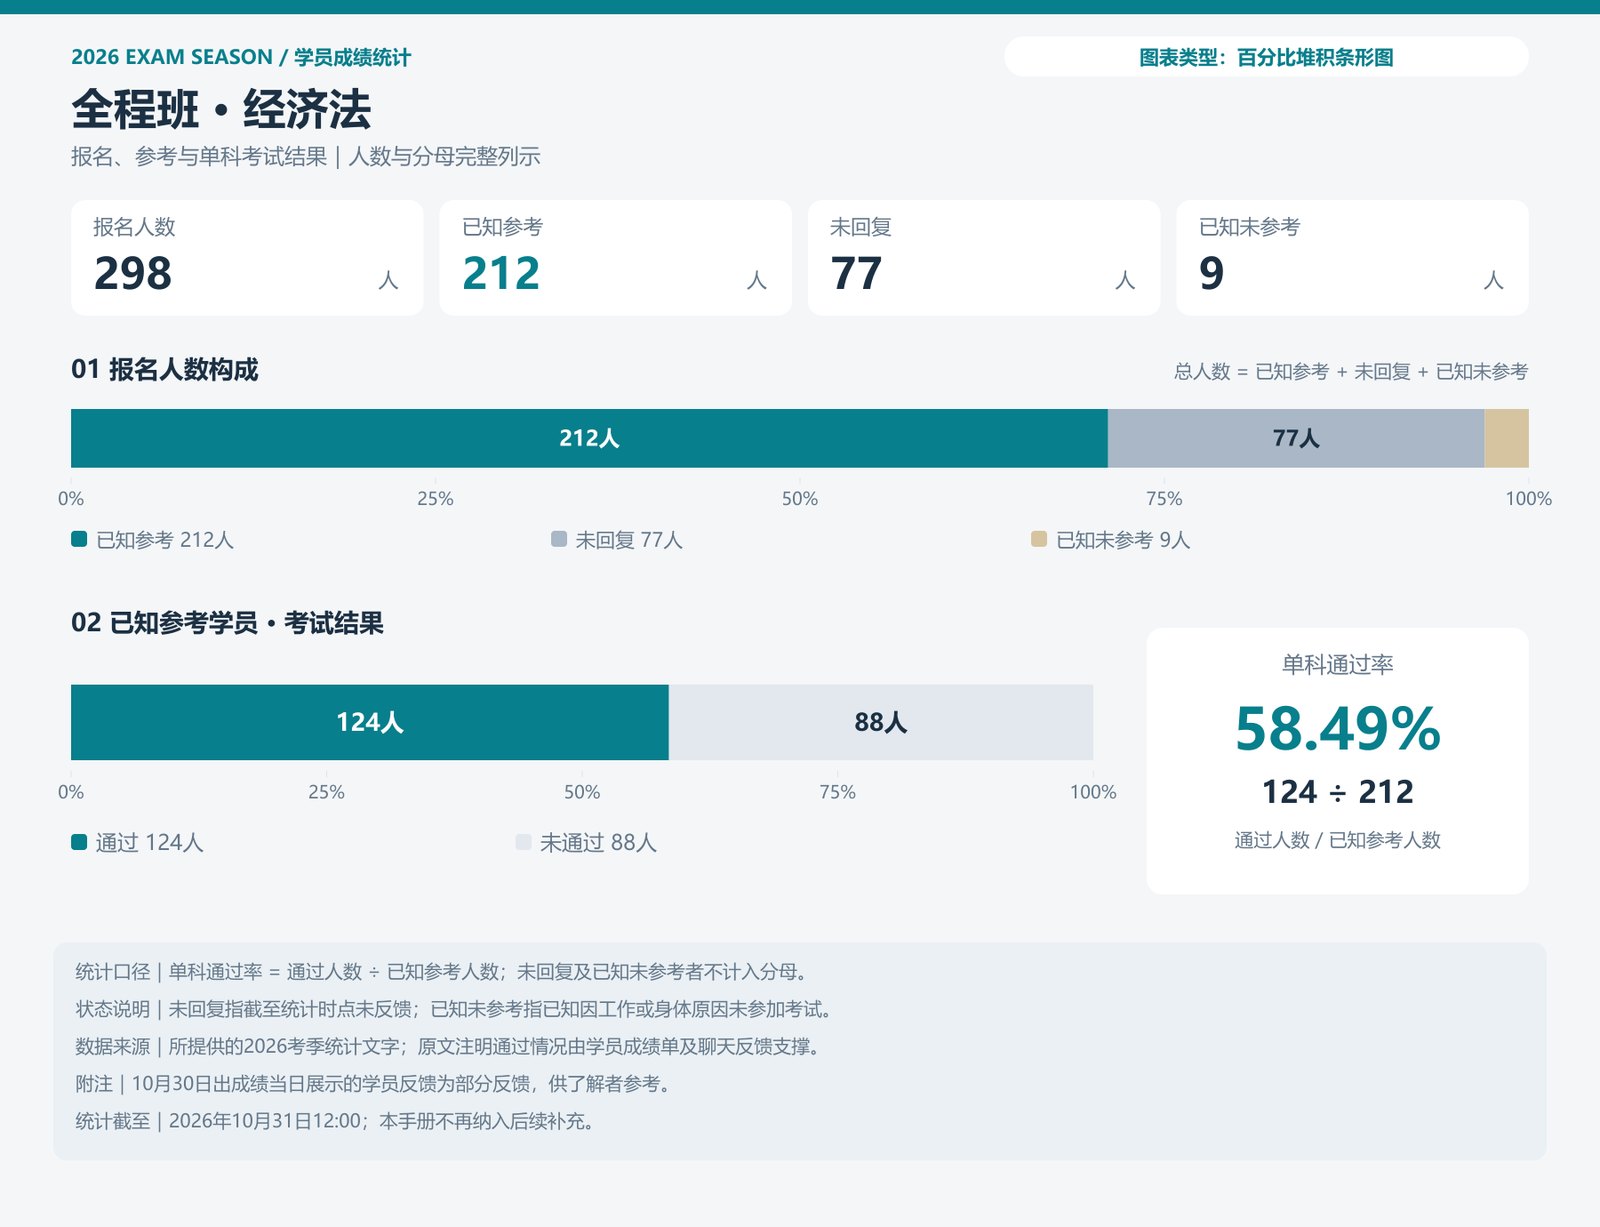Click the tan swatch beside 已知未参考 9人
The image size is (1600, 1227).
(1039, 539)
